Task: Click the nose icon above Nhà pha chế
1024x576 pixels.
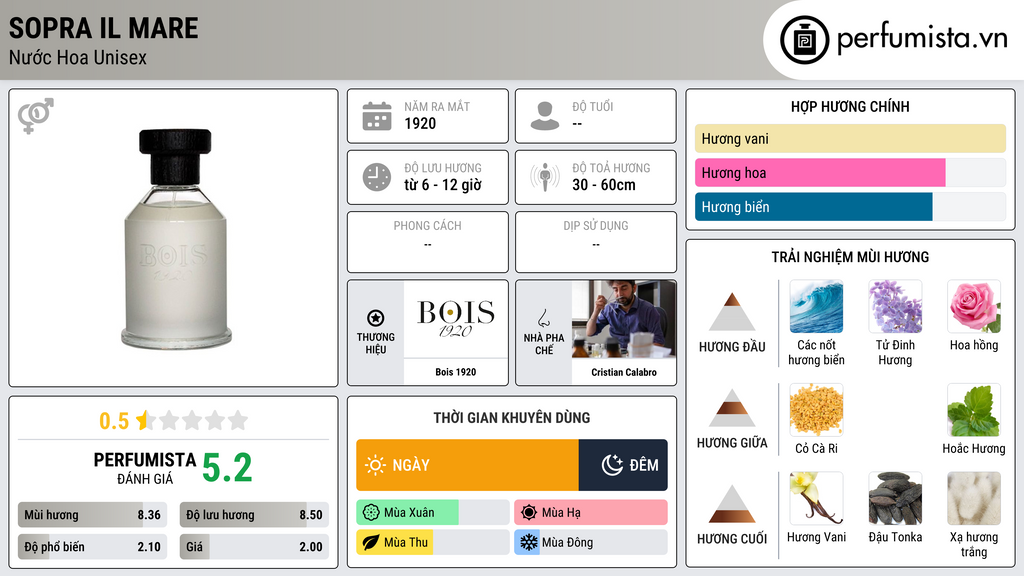Action: tap(543, 318)
